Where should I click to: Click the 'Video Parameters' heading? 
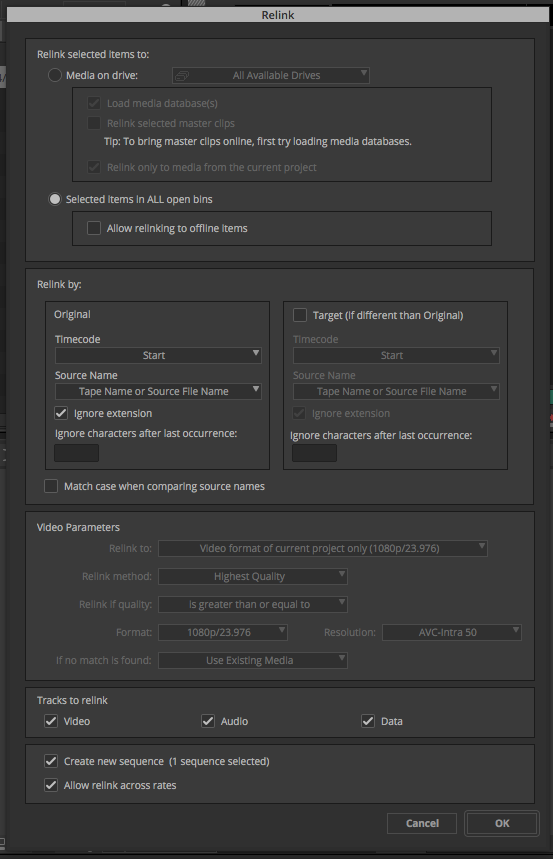[78, 527]
